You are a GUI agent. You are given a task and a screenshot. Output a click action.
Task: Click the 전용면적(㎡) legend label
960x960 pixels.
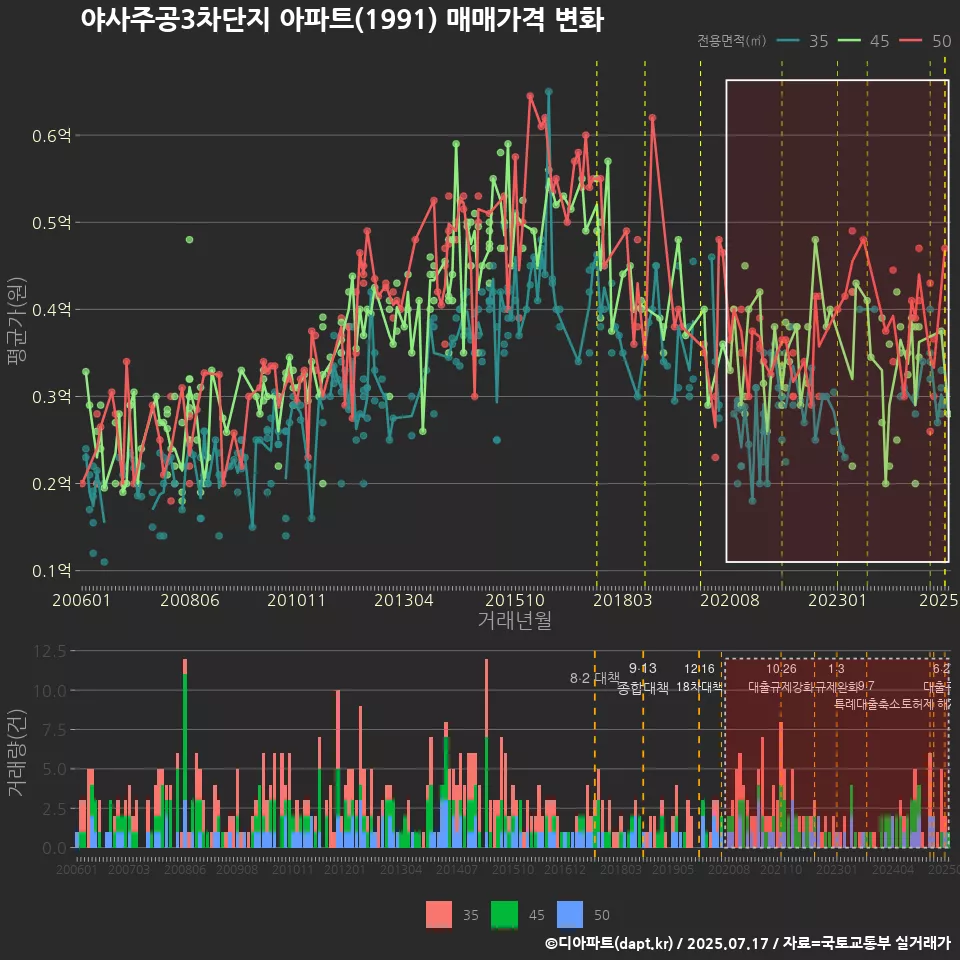(732, 41)
